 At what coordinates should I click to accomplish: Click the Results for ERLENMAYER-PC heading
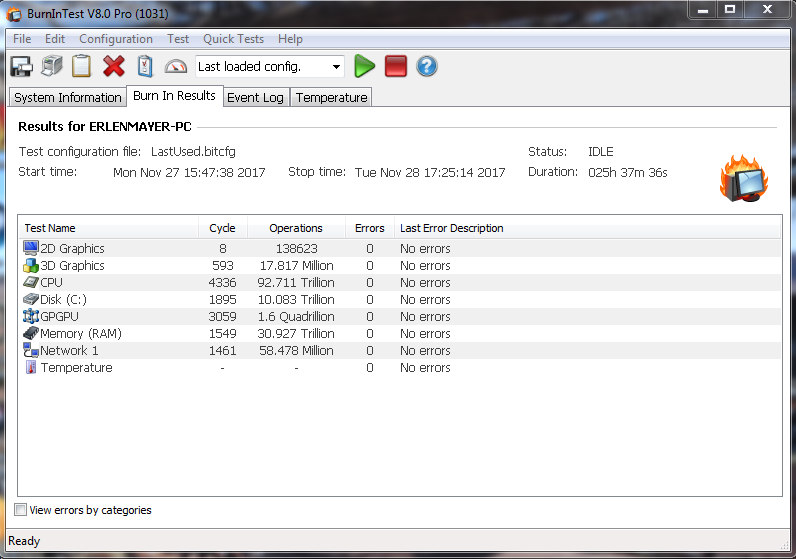click(105, 126)
